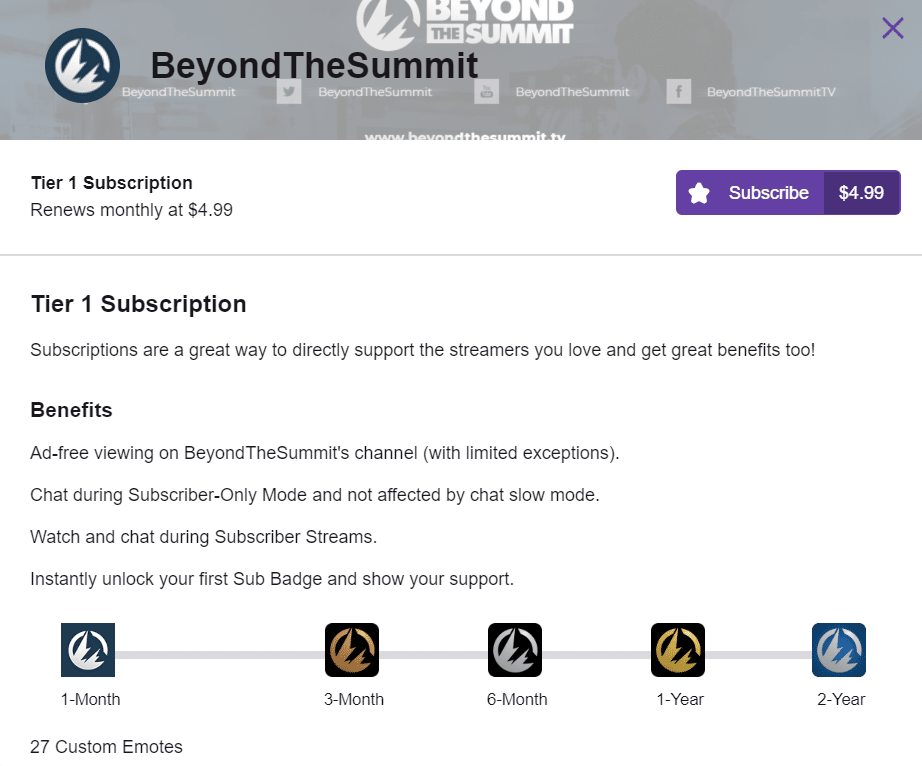This screenshot has width=922, height=766.
Task: Click the BeyondTheSummit YouTube handle text
Action: tap(572, 92)
